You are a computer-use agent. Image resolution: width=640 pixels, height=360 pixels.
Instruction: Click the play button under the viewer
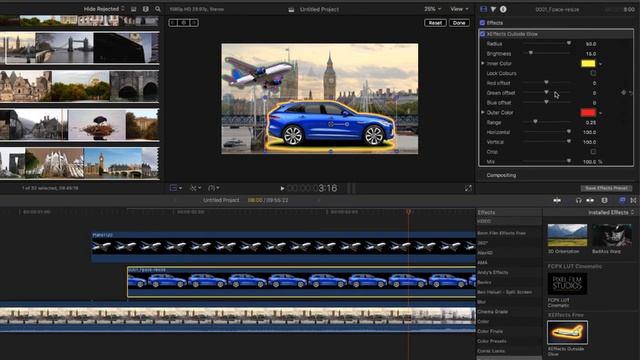(x=282, y=188)
